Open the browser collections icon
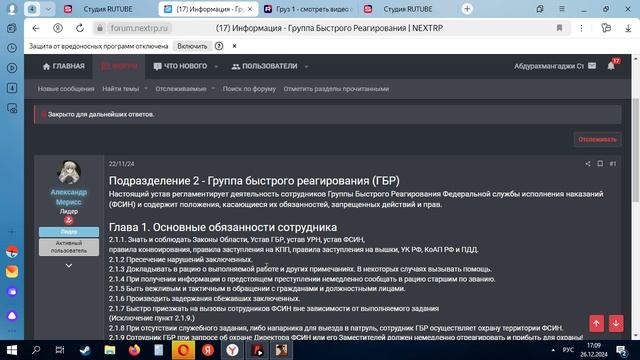This screenshot has height=360, width=640. (606, 28)
